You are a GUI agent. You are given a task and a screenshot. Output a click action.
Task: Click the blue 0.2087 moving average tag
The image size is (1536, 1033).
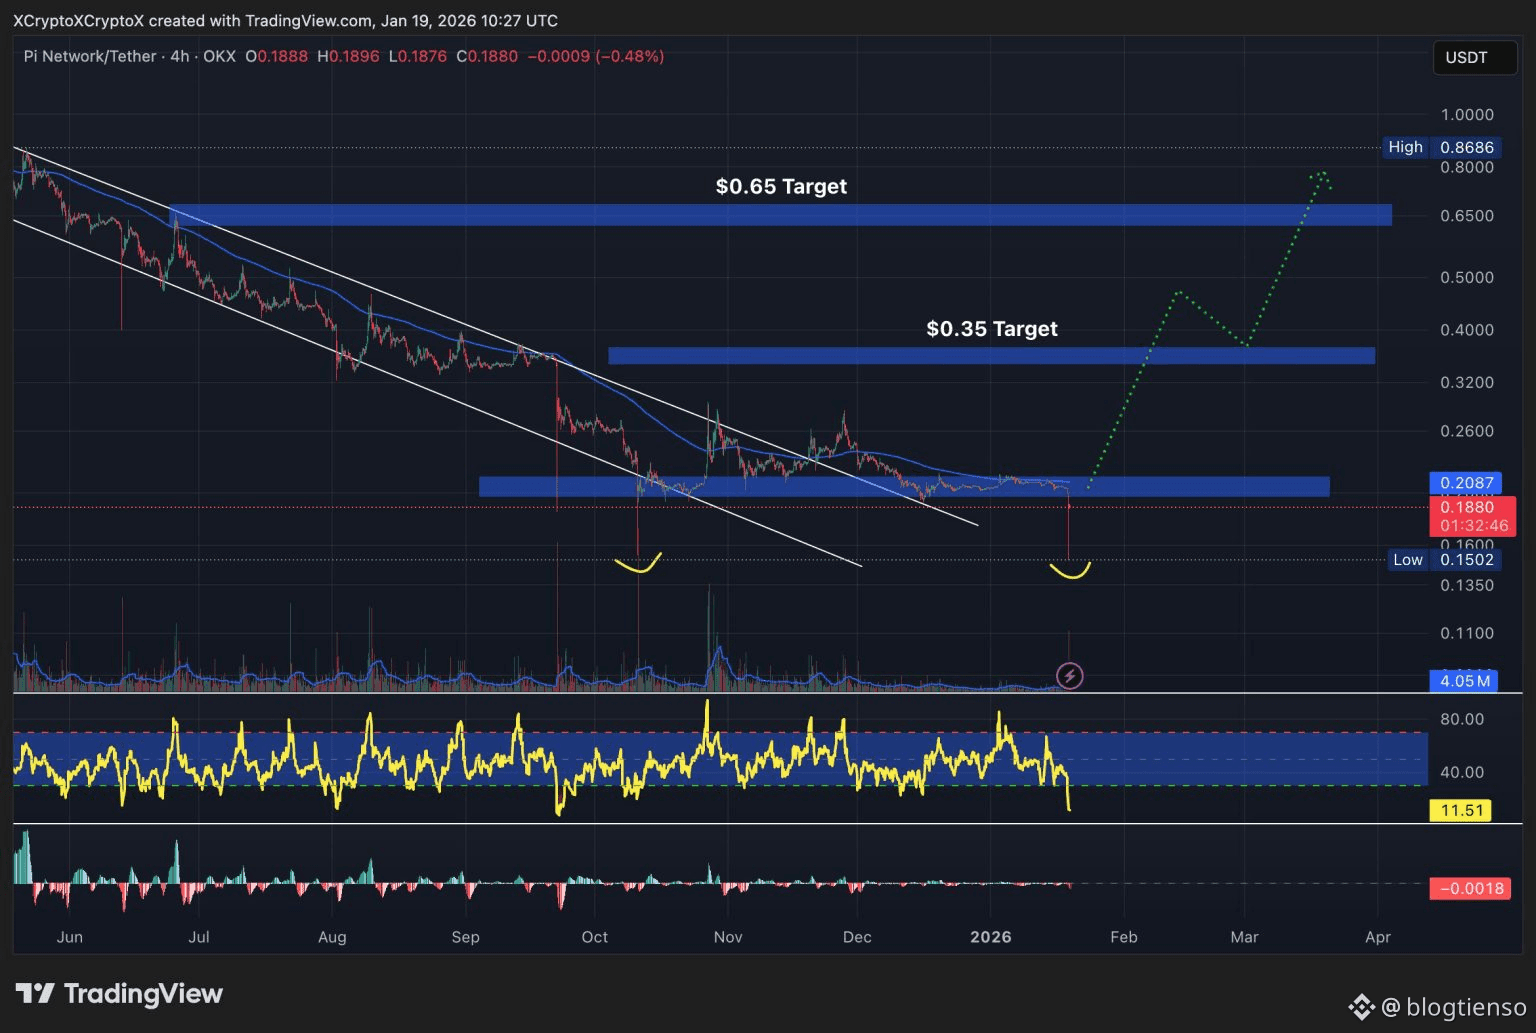[1466, 483]
